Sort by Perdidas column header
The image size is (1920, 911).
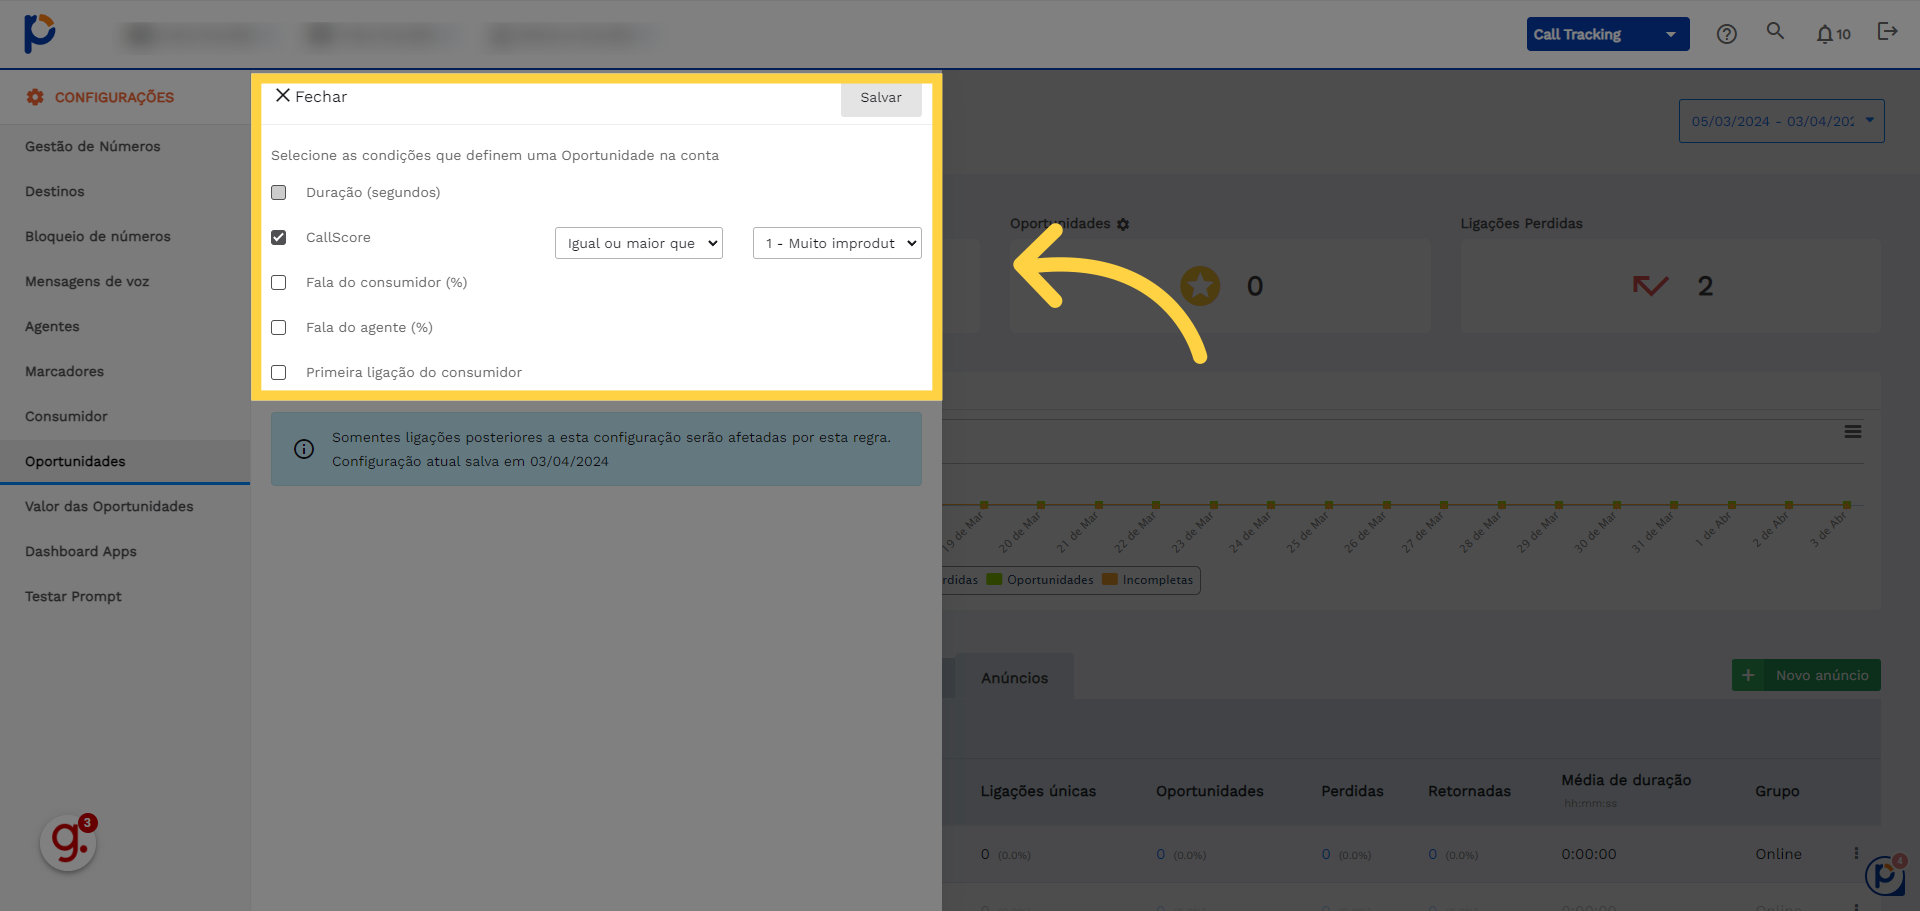(1352, 791)
